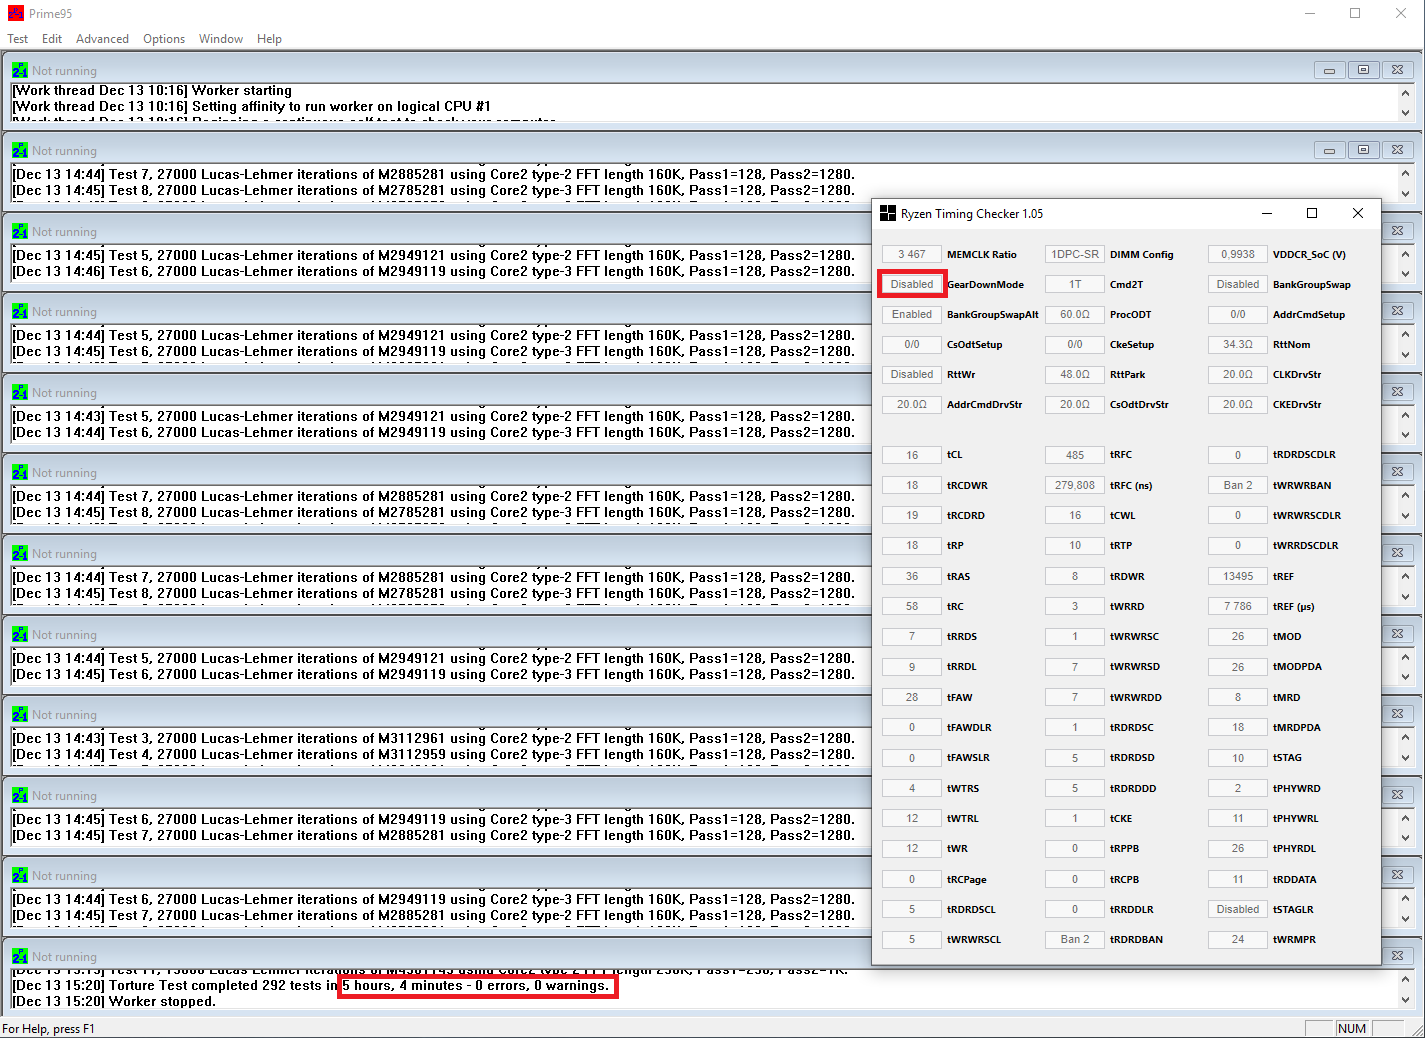Click scroll-down arrow of the M3112961 Test 3 window
The height and width of the screenshot is (1038, 1425).
1405,757
